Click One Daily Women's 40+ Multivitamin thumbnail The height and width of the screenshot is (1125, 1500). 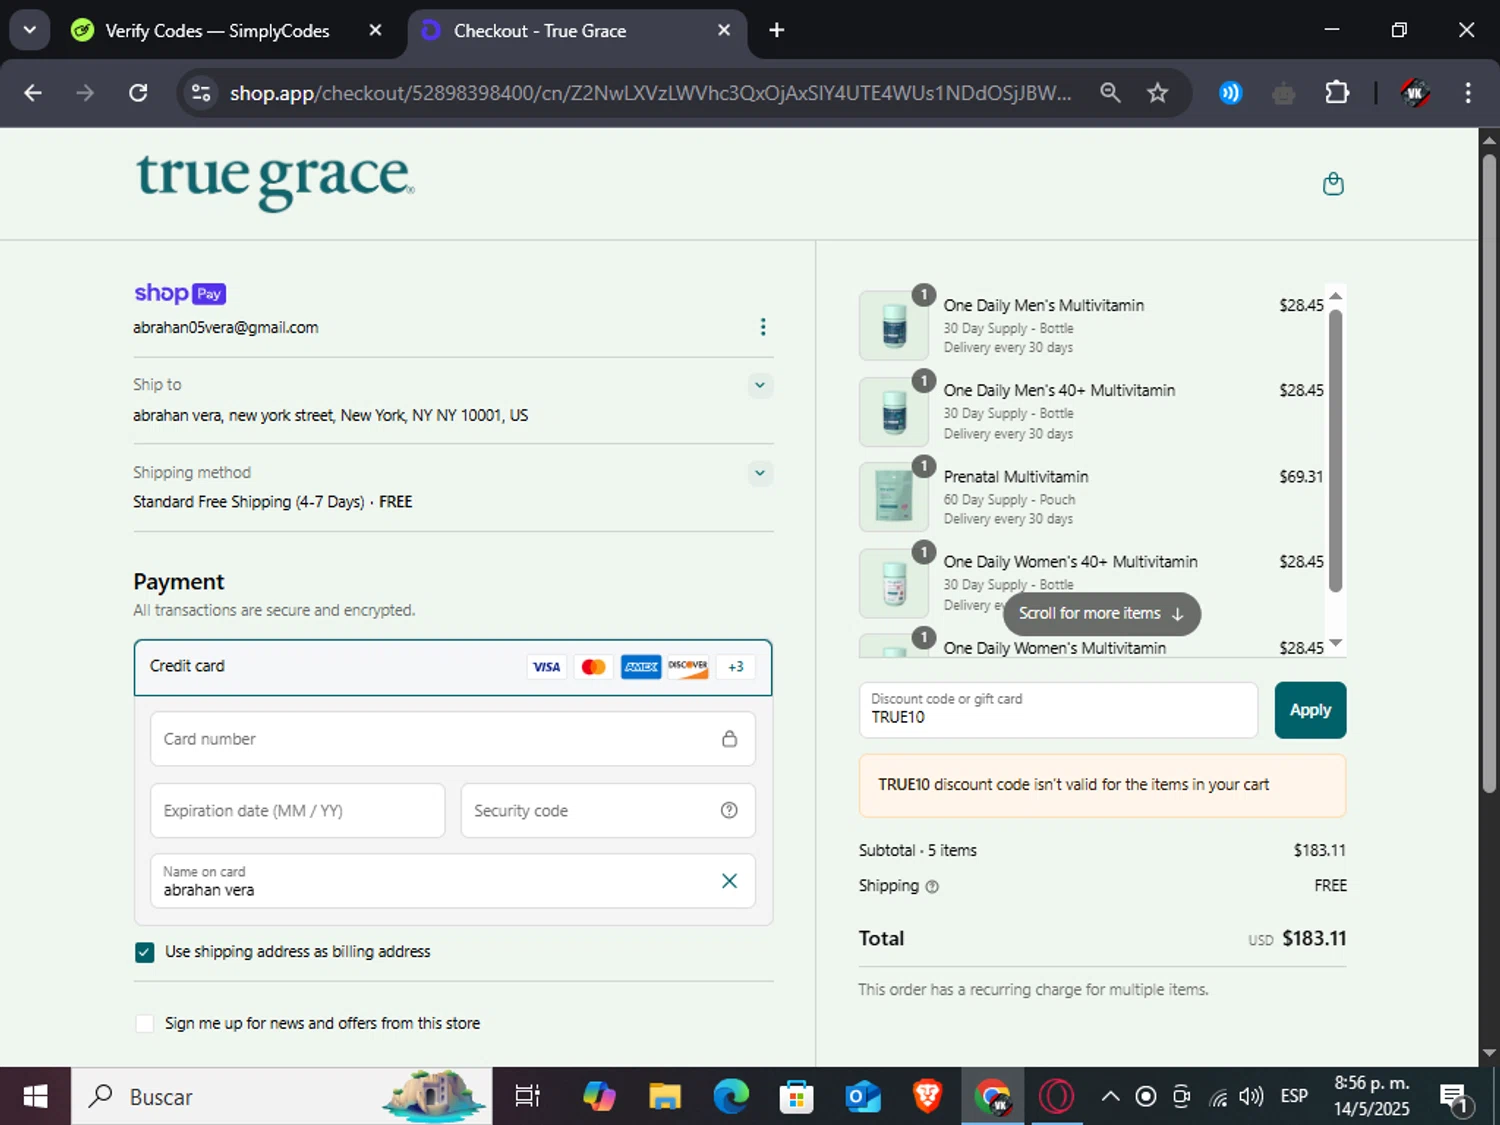point(895,583)
